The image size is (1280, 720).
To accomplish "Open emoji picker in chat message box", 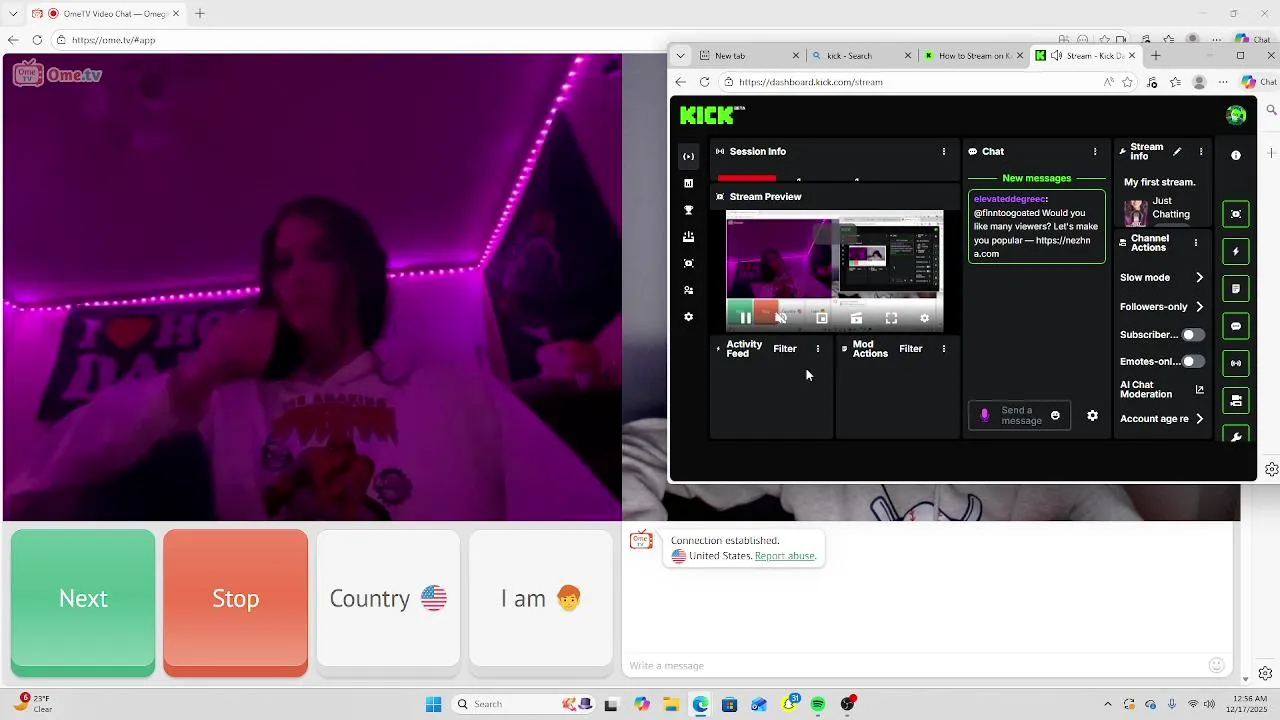I will pos(1055,415).
